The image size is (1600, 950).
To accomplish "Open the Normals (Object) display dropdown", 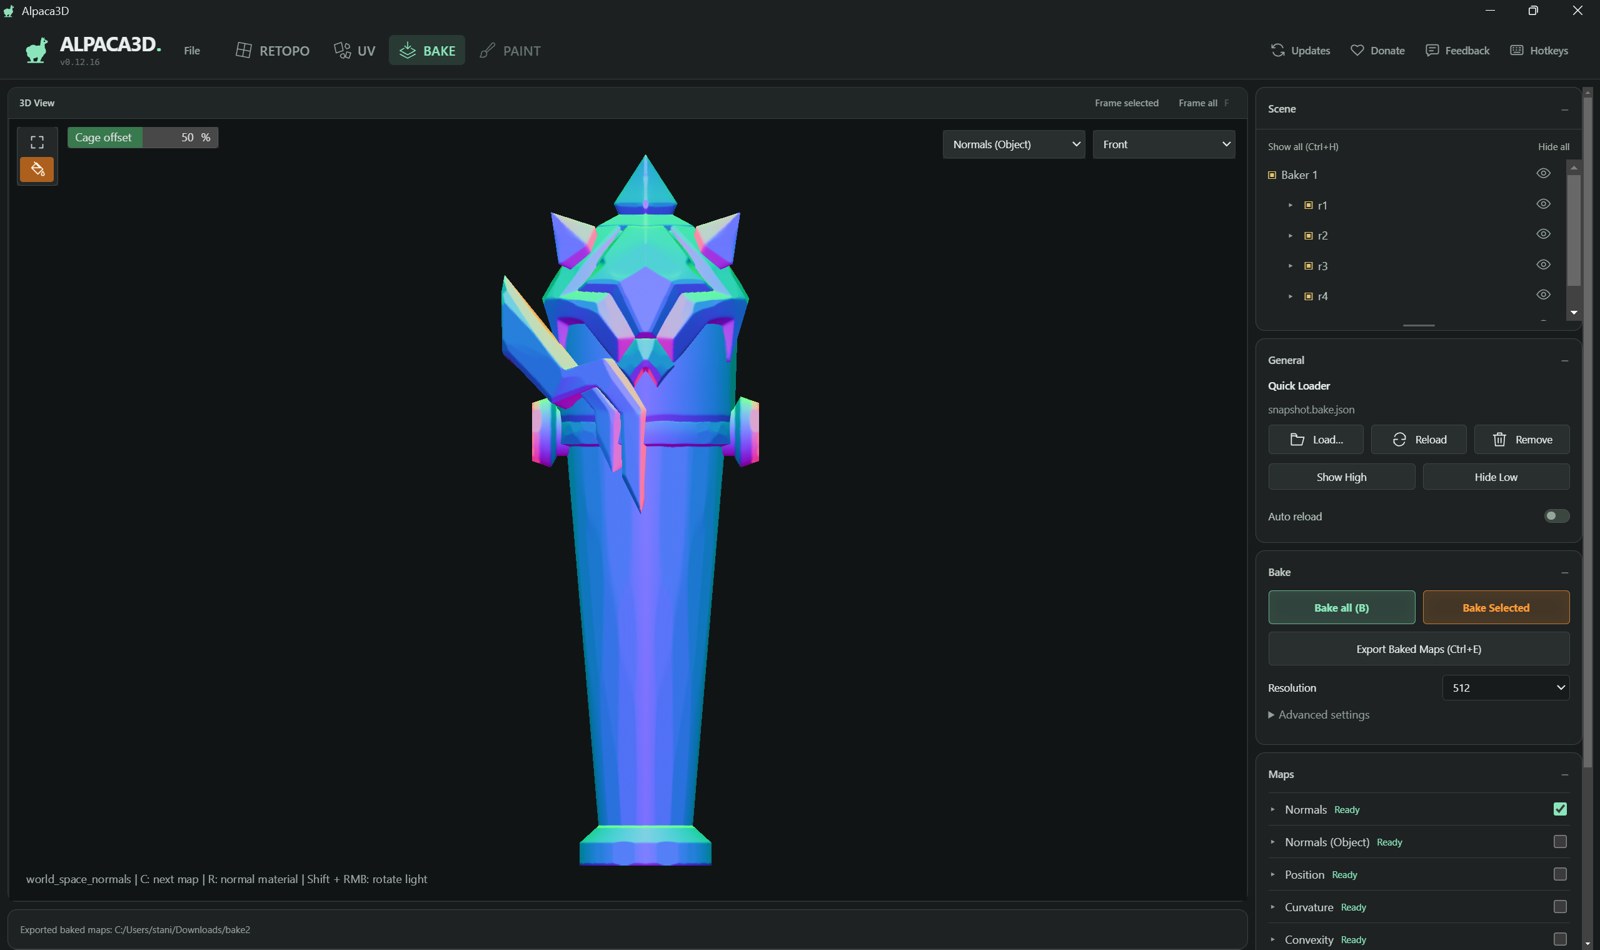I will tap(1013, 144).
